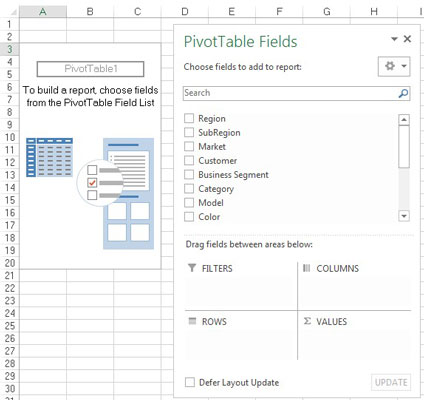Click the ROWS area label
The height and width of the screenshot is (400, 424).
click(x=214, y=322)
